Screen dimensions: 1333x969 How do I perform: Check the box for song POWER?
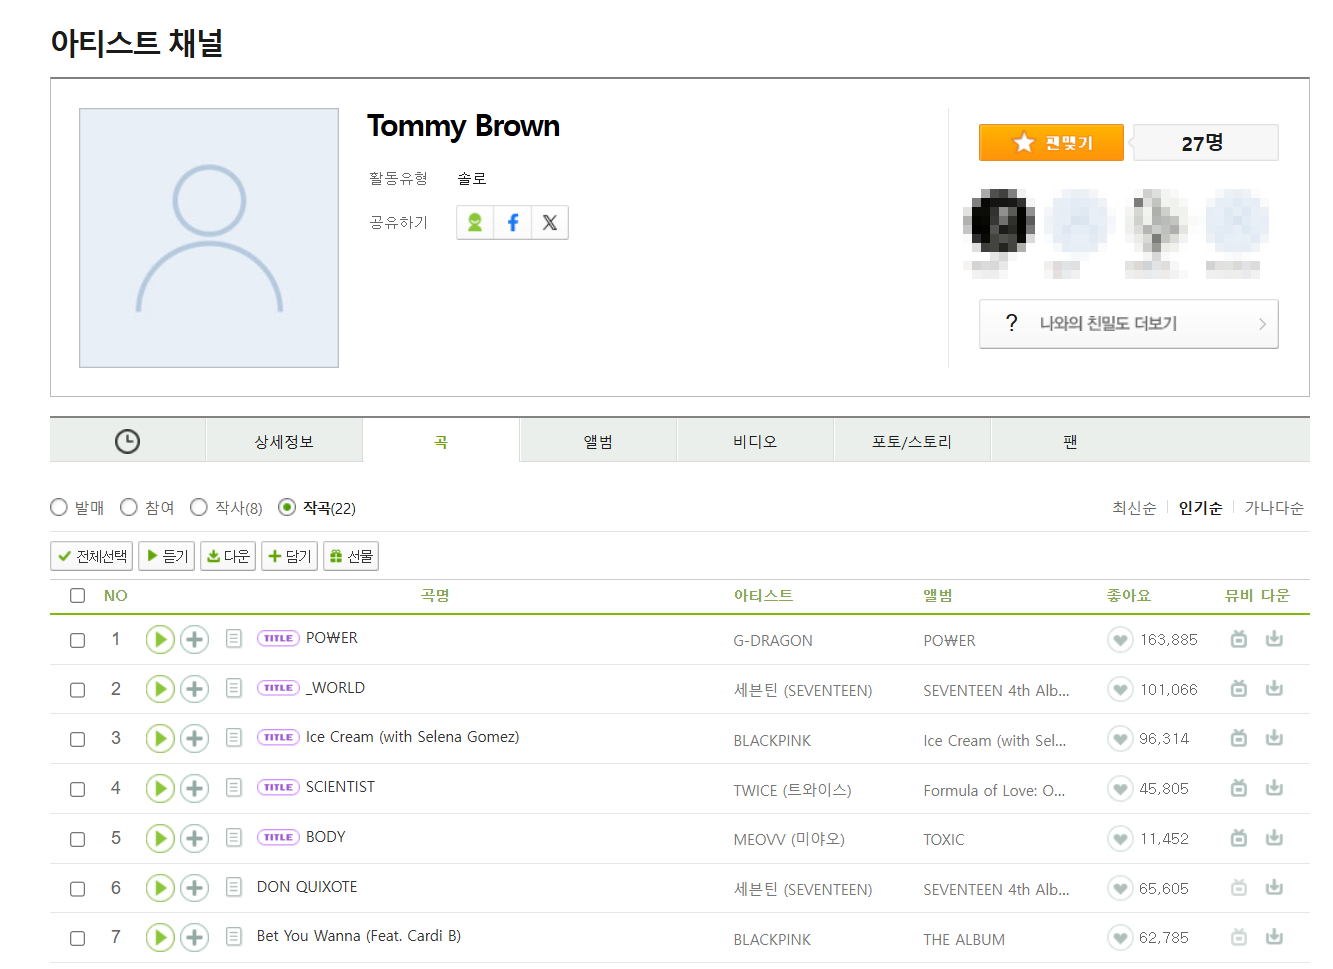[77, 640]
